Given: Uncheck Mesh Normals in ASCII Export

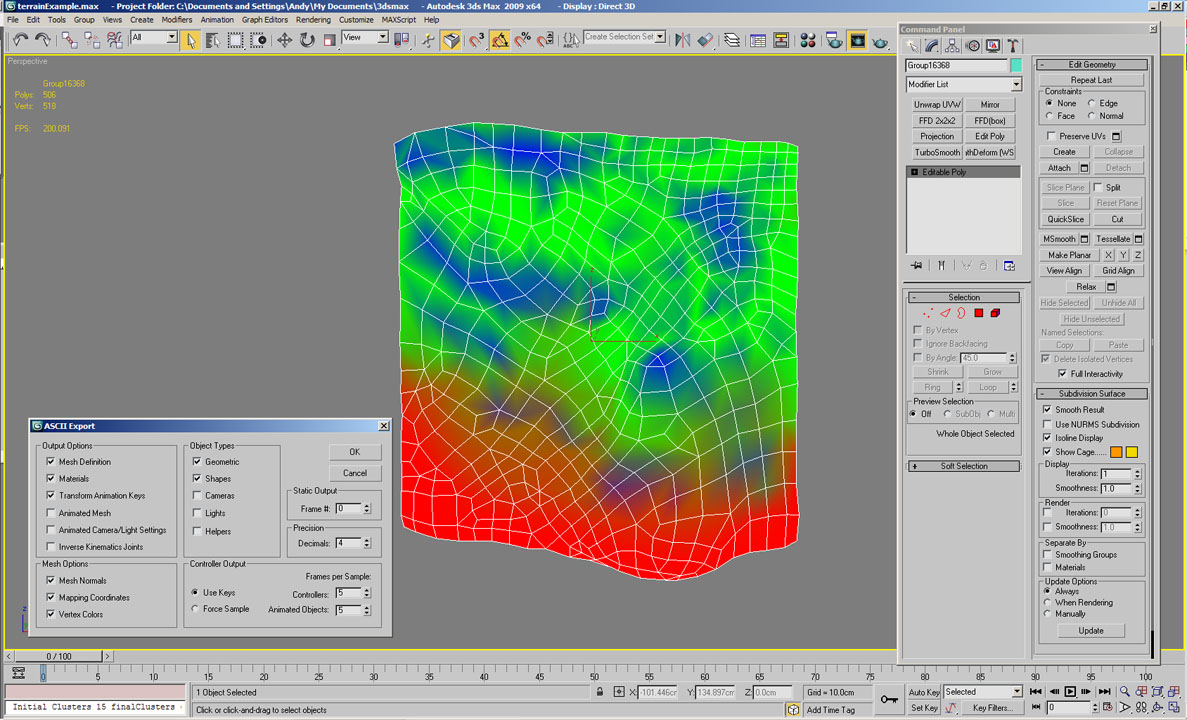Looking at the screenshot, I should tap(51, 581).
